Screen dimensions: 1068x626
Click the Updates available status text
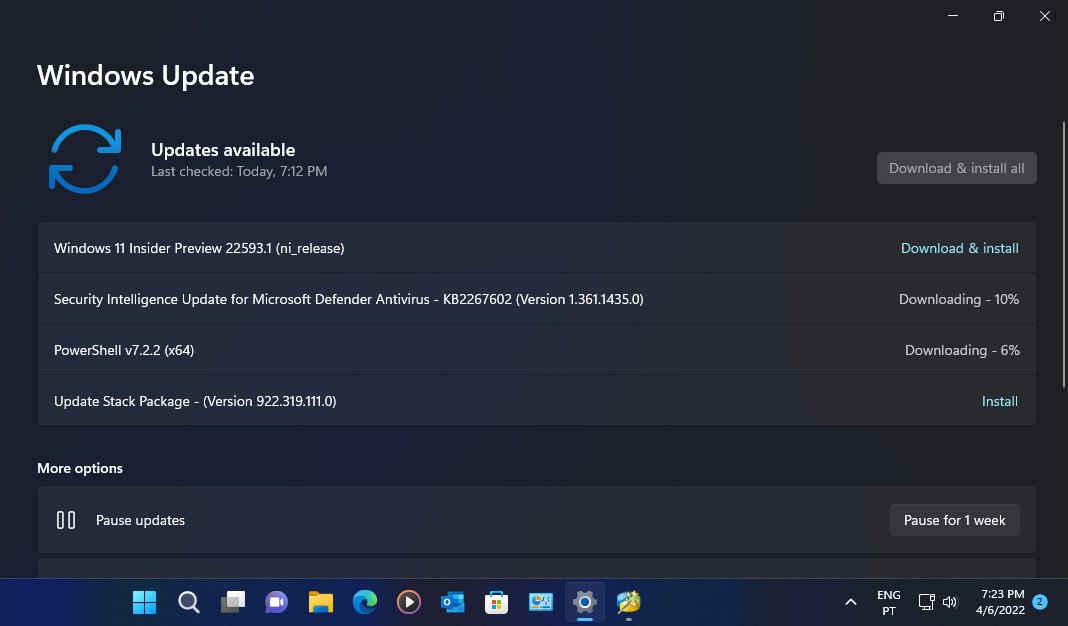coord(223,150)
